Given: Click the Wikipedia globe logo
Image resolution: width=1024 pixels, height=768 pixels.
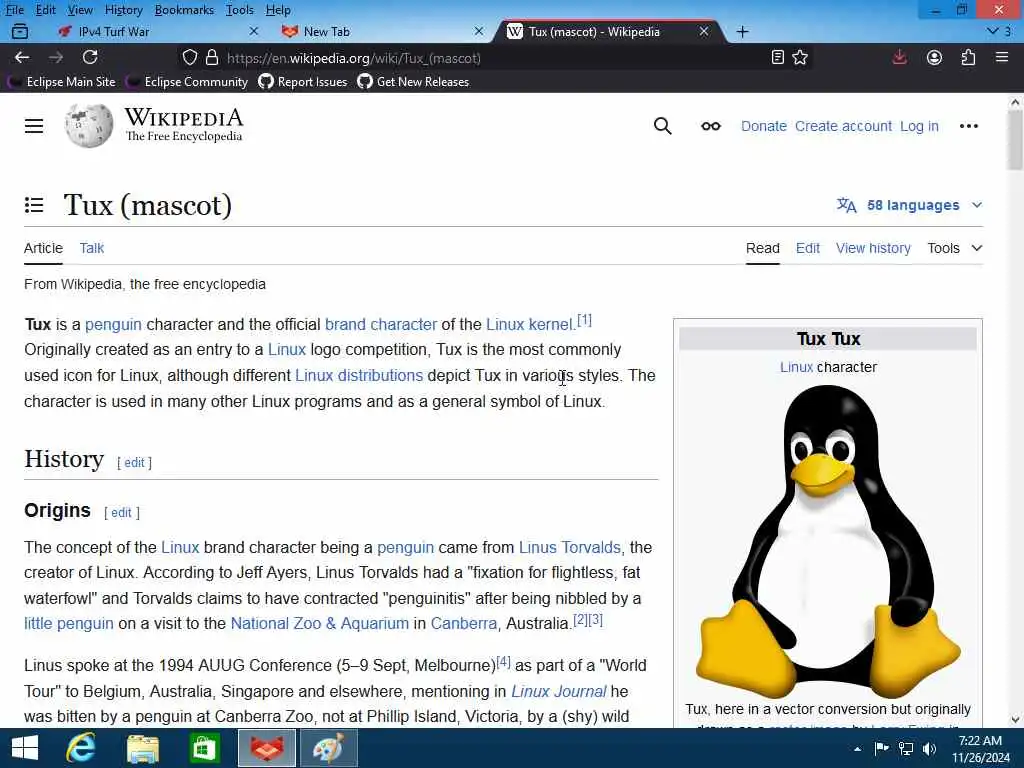Looking at the screenshot, I should click(x=89, y=126).
